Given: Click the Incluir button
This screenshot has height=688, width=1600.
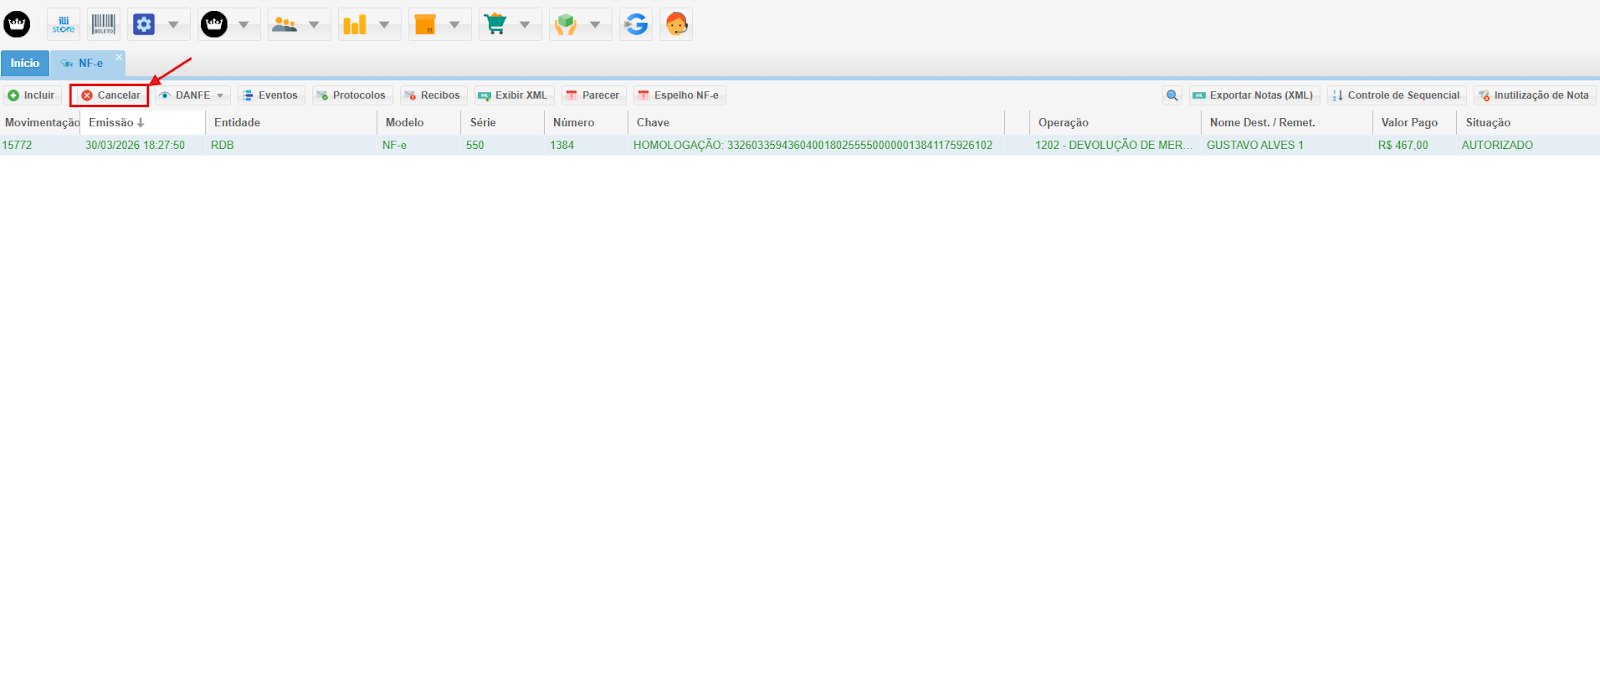Looking at the screenshot, I should click(32, 95).
